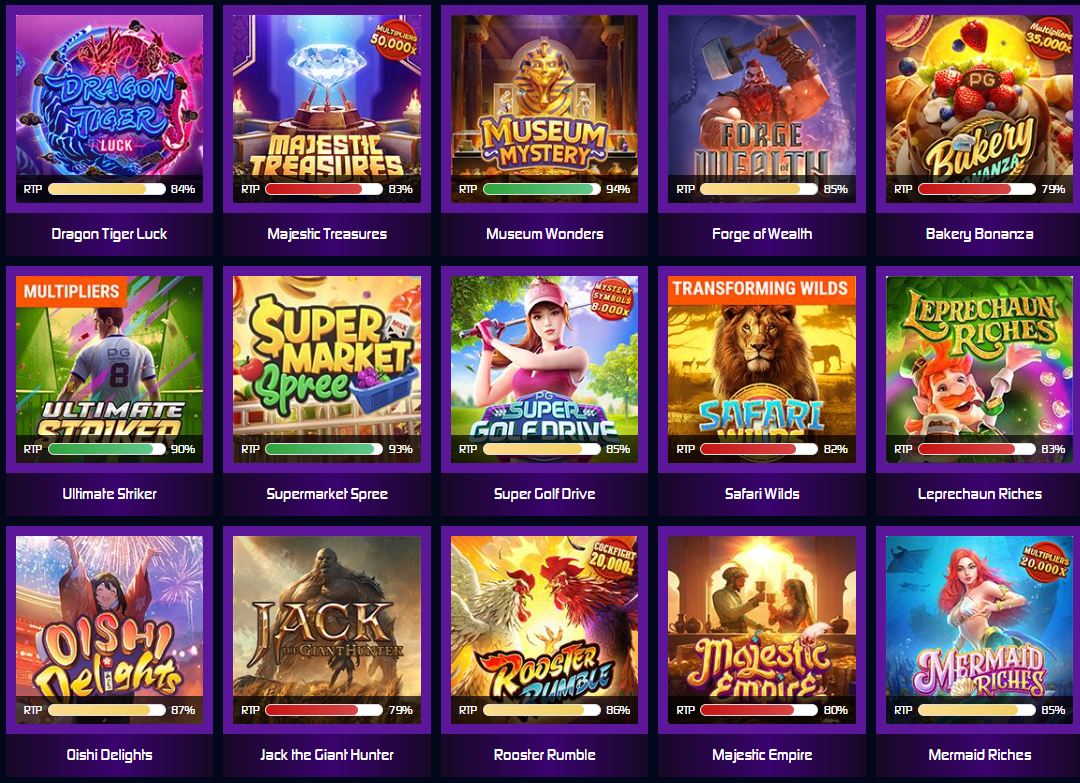
Task: Click the Multipliers badge on Ultimate Striker
Action: point(72,291)
